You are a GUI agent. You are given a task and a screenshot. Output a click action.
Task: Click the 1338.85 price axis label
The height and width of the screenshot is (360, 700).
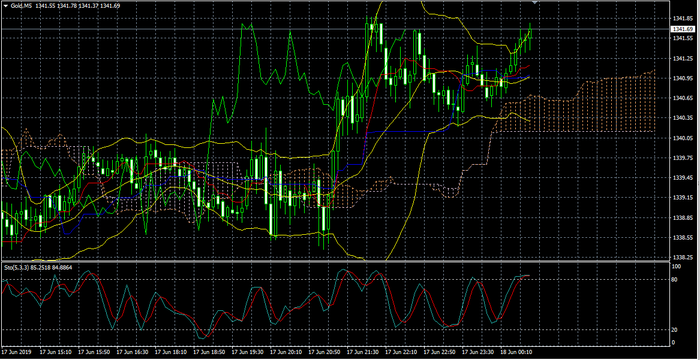[682, 218]
